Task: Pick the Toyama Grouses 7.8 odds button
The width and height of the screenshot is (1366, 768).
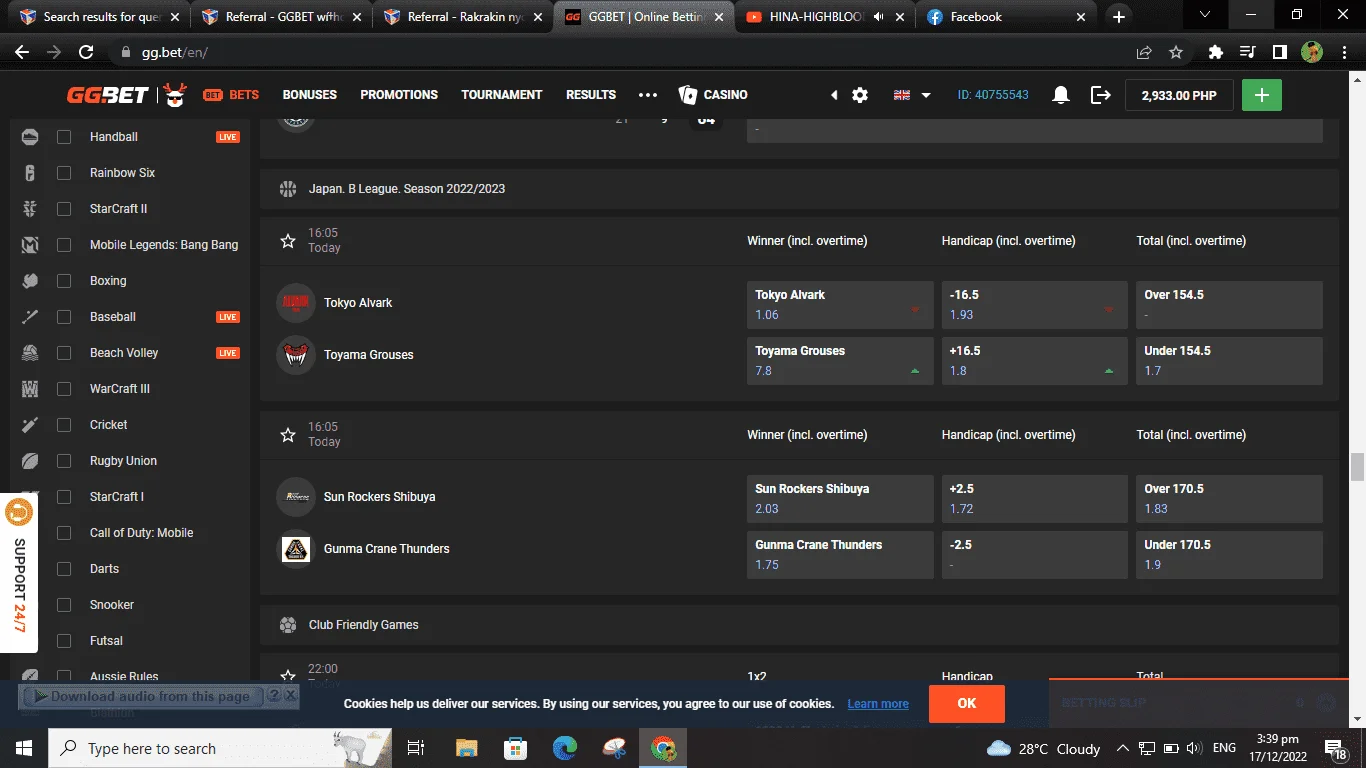Action: coord(840,361)
